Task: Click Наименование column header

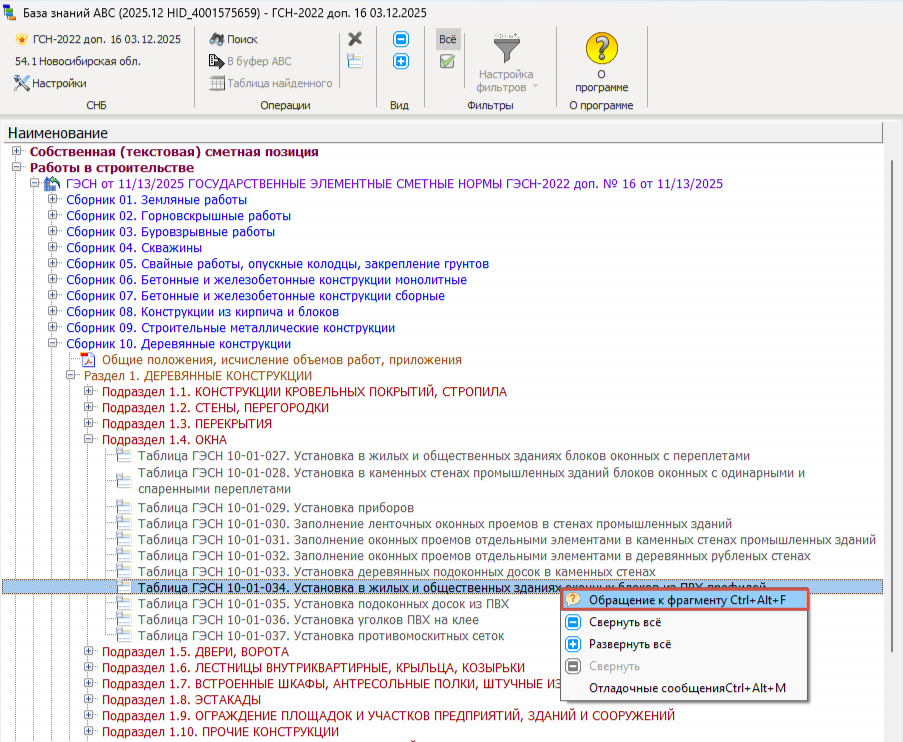Action: [x=443, y=133]
